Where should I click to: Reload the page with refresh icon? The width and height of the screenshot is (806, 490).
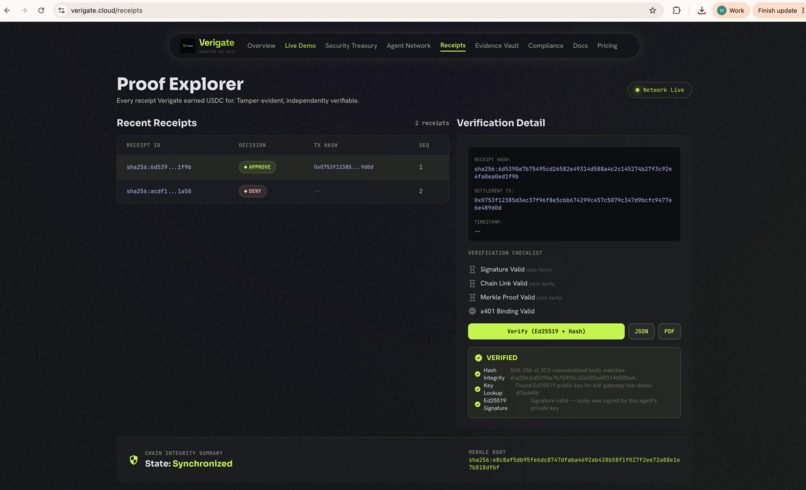click(x=41, y=10)
